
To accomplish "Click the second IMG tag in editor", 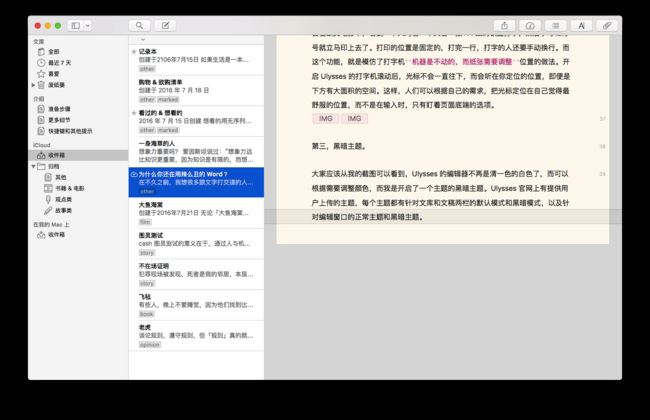I will 354,119.
